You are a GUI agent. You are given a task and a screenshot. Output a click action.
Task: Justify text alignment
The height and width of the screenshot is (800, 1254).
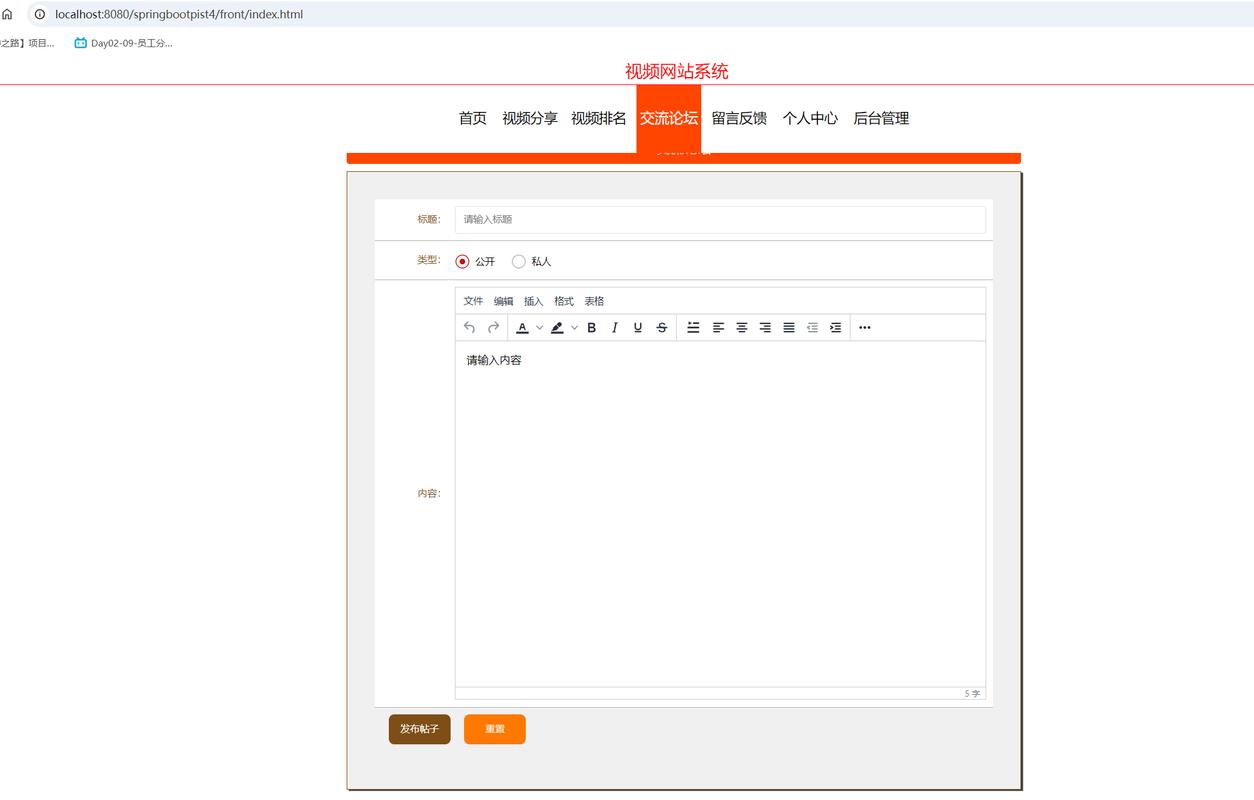click(789, 328)
